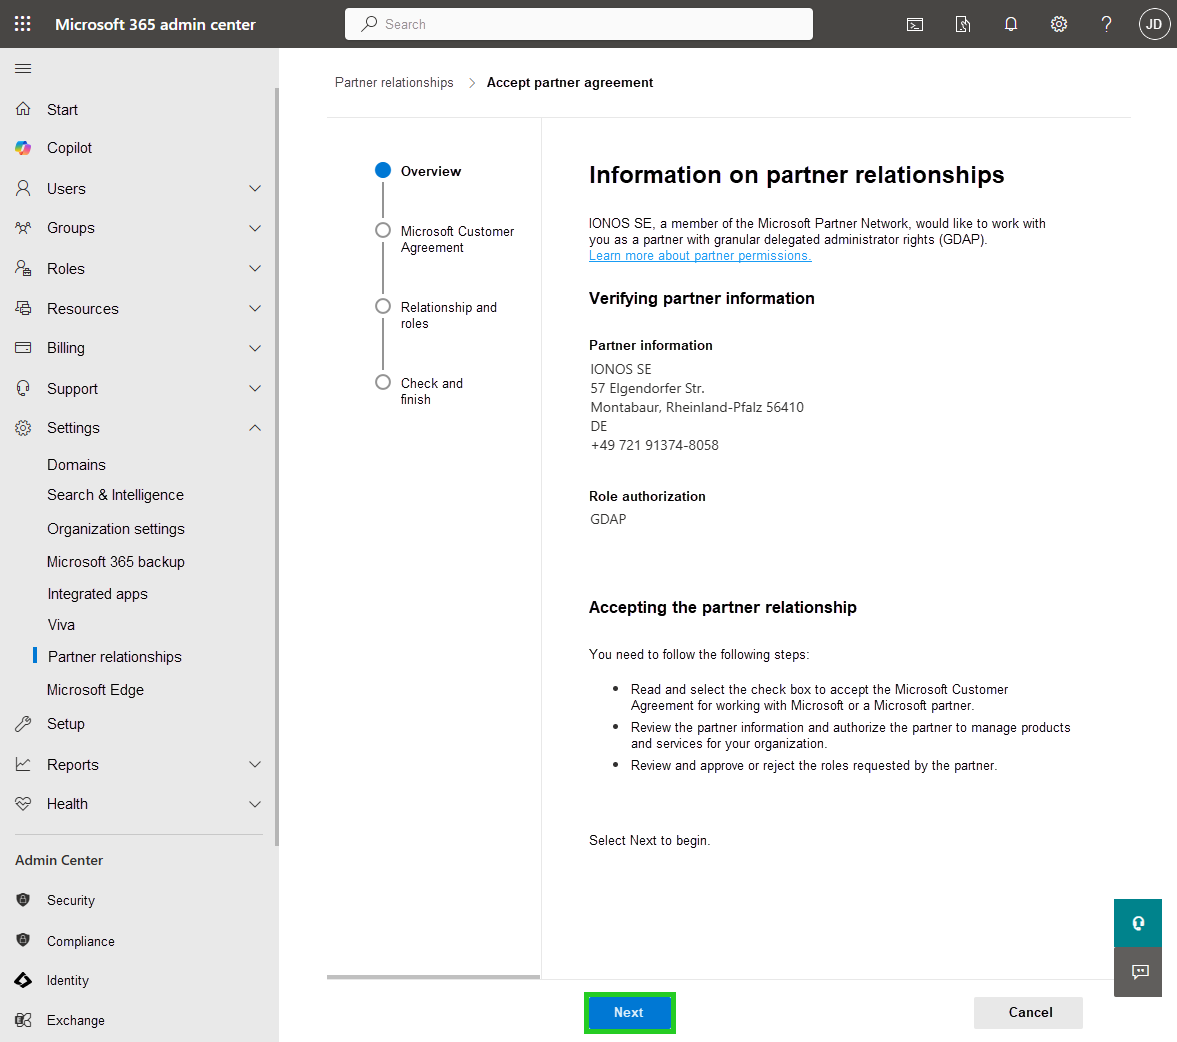Select the Overview step radio indicator
This screenshot has width=1177, height=1042.
click(383, 170)
